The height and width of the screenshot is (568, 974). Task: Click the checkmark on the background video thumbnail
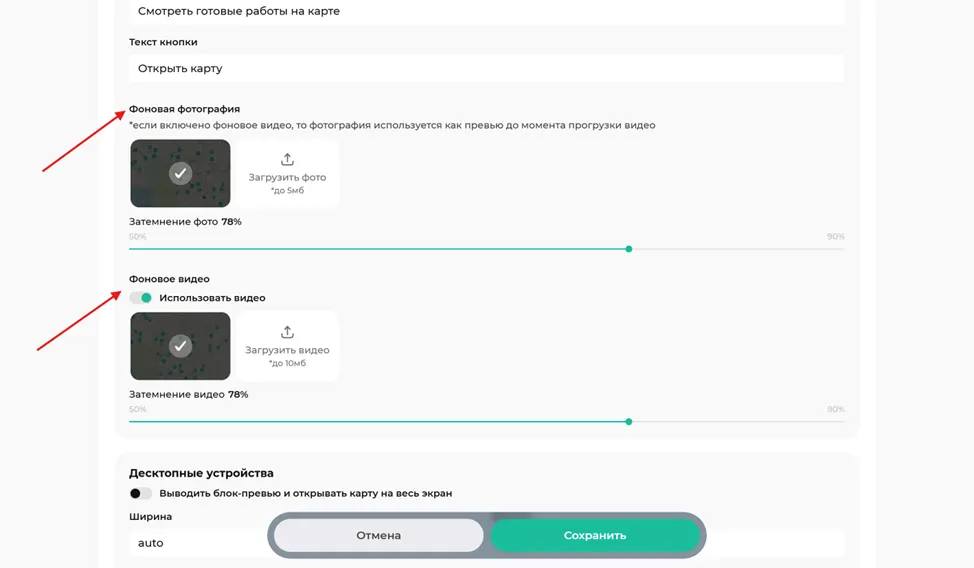click(x=180, y=346)
